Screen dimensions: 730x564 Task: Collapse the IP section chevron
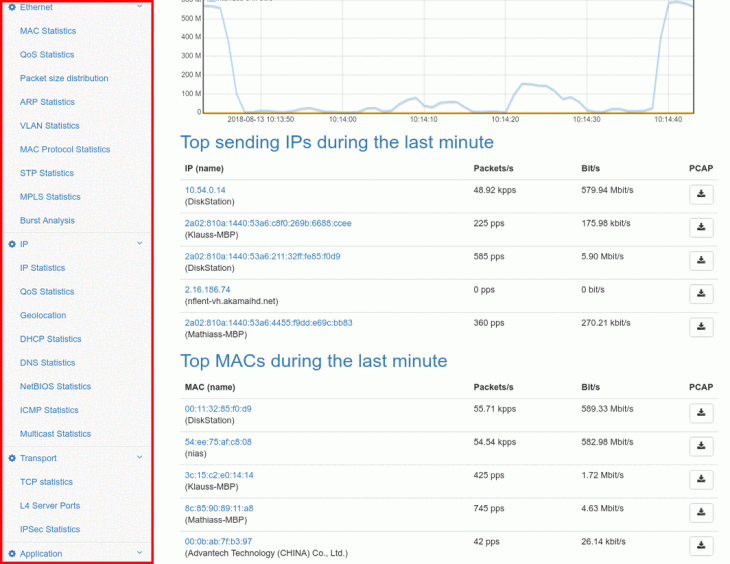point(140,243)
